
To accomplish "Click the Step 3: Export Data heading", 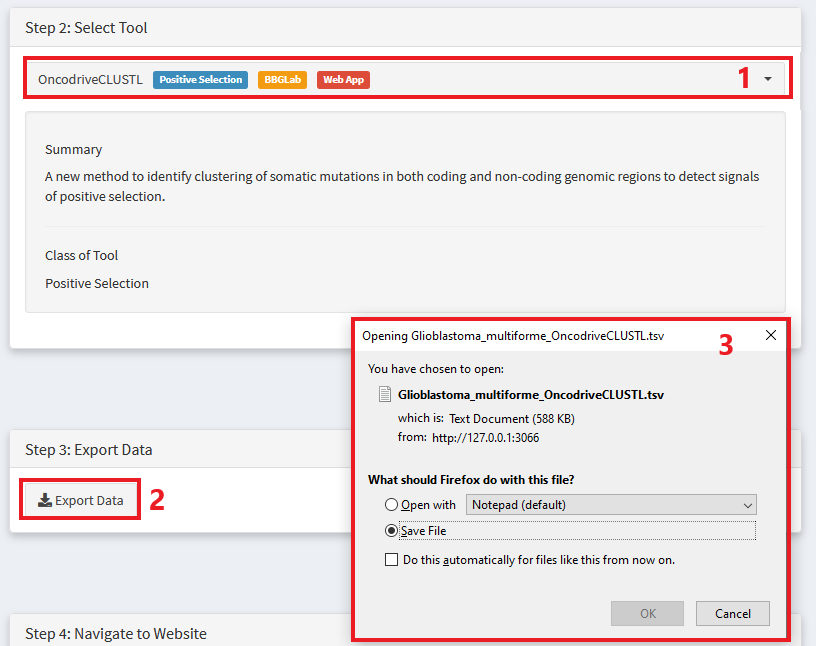I will (x=88, y=450).
